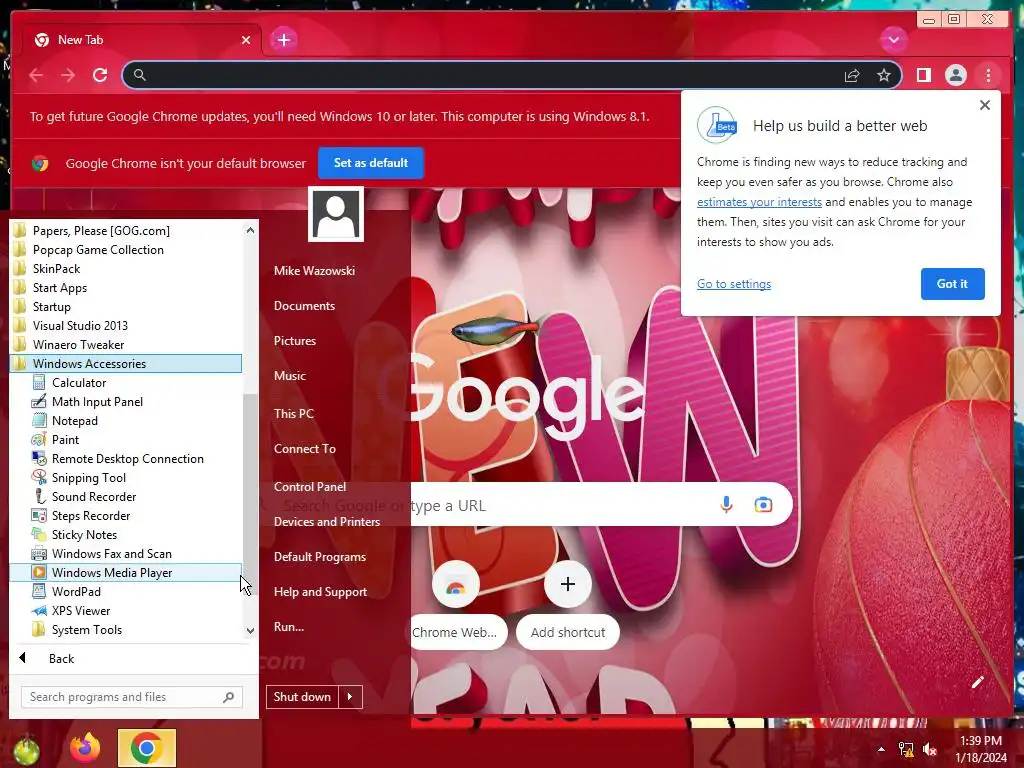Click start menu user account picture
This screenshot has height=768, width=1024.
coord(336,214)
